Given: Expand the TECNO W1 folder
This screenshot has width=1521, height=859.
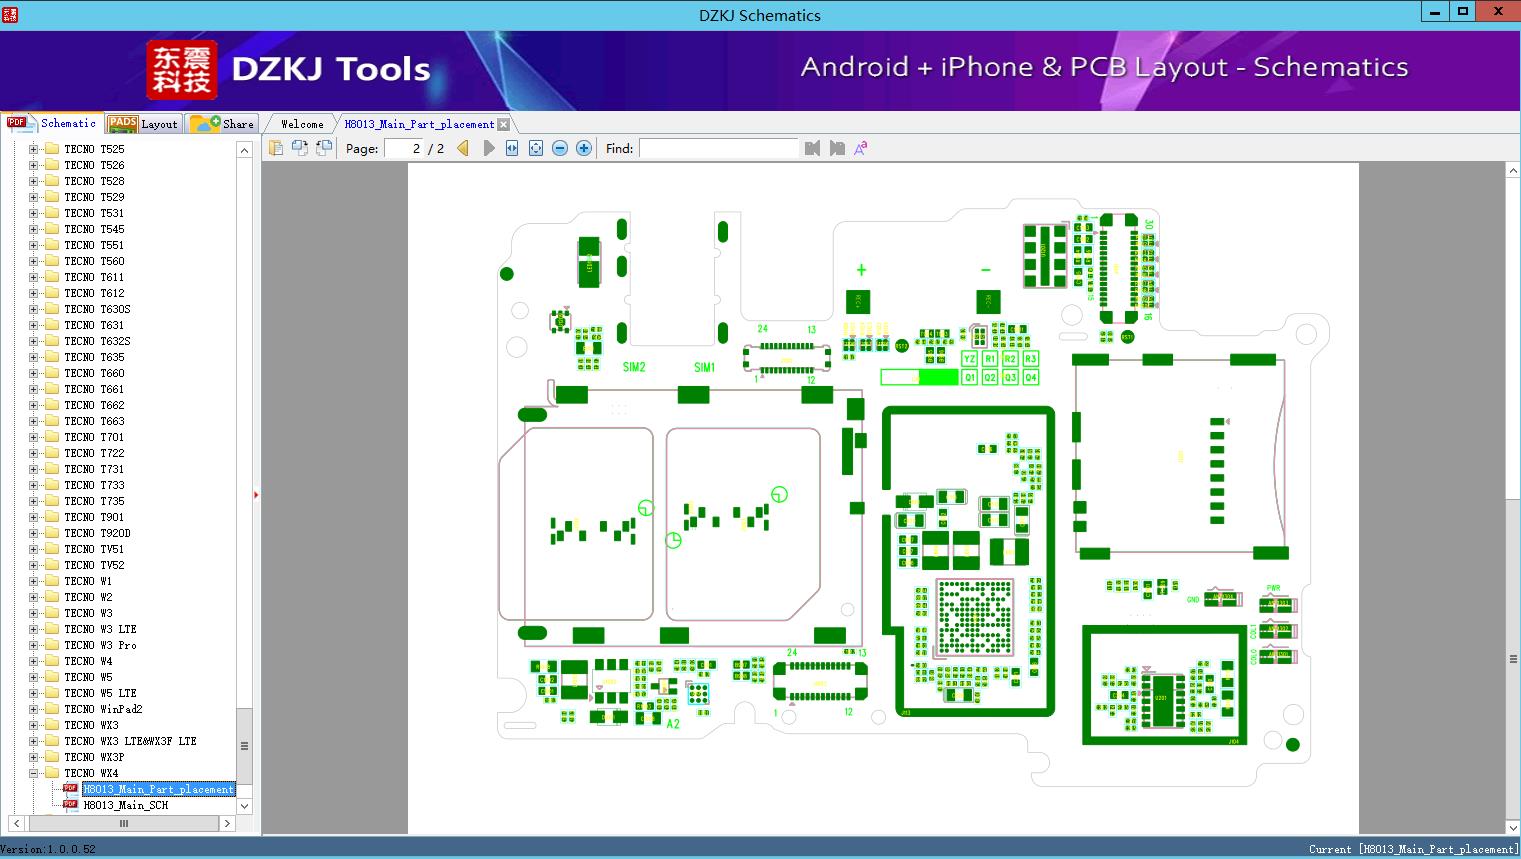Looking at the screenshot, I should (x=33, y=580).
